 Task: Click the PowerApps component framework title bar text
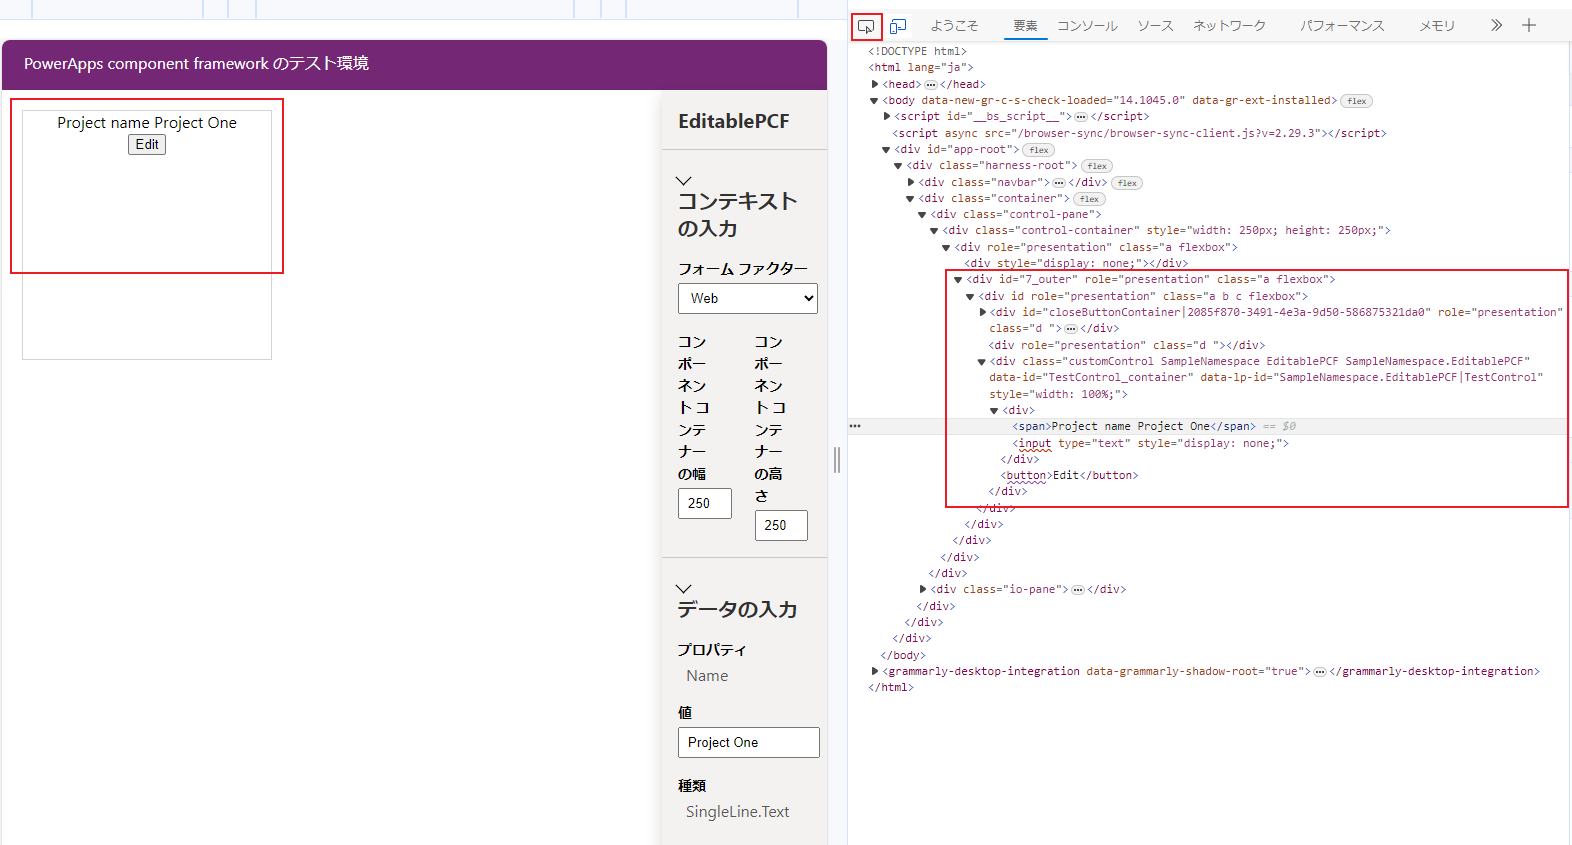click(x=196, y=63)
